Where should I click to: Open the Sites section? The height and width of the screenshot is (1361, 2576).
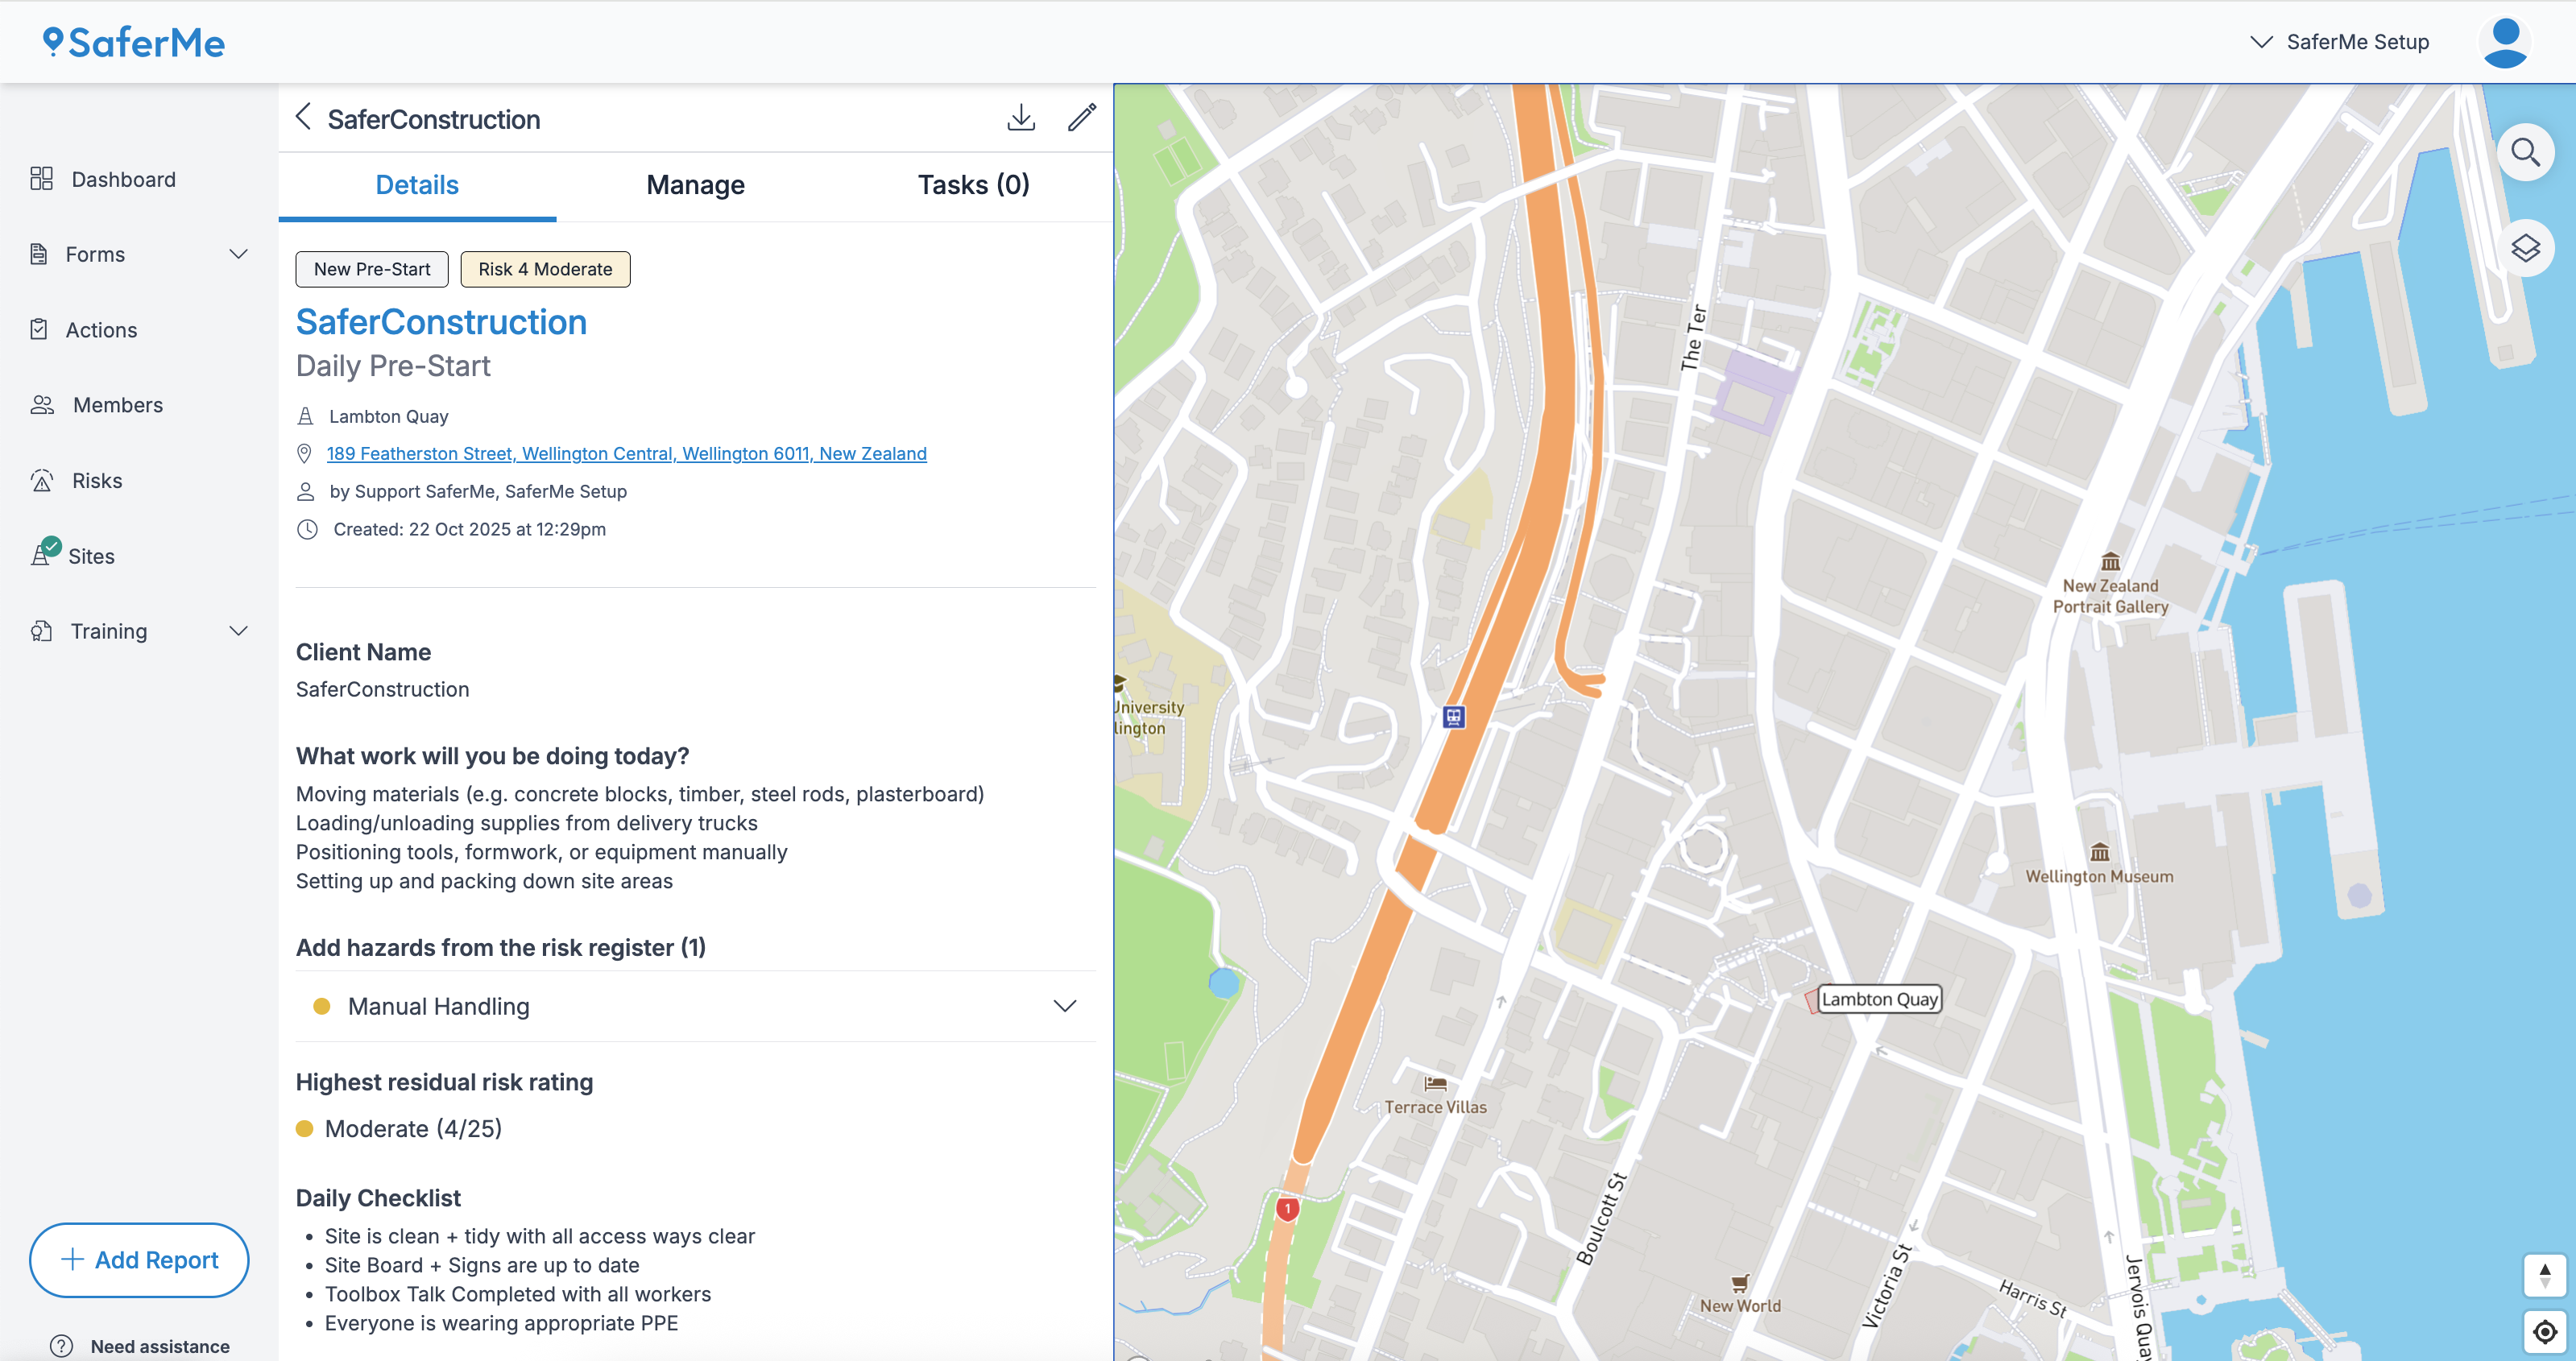(92, 556)
